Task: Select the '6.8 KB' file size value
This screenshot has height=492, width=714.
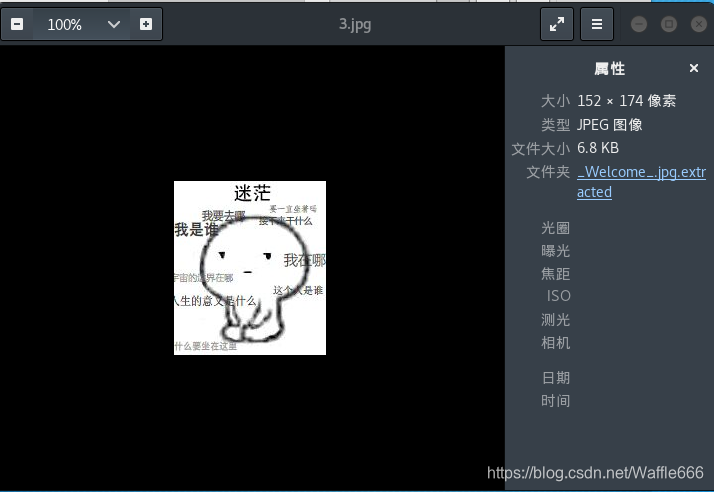Action: point(598,148)
